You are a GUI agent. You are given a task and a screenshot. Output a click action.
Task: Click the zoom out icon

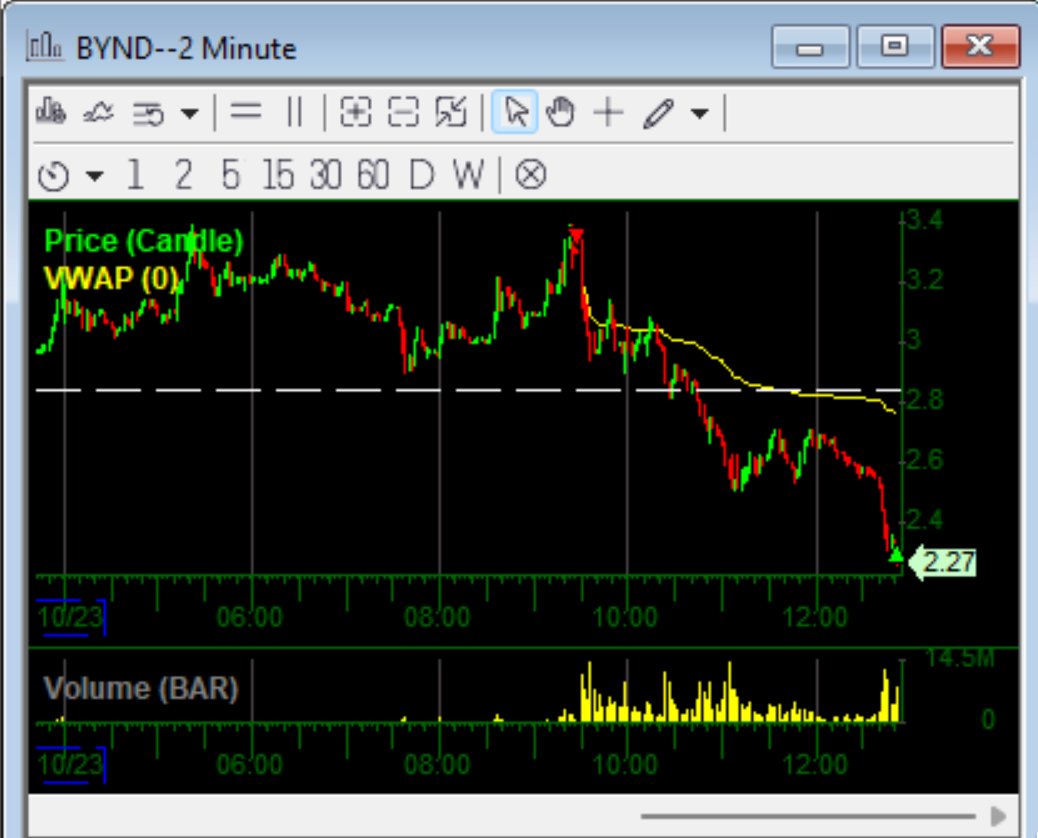[x=403, y=112]
